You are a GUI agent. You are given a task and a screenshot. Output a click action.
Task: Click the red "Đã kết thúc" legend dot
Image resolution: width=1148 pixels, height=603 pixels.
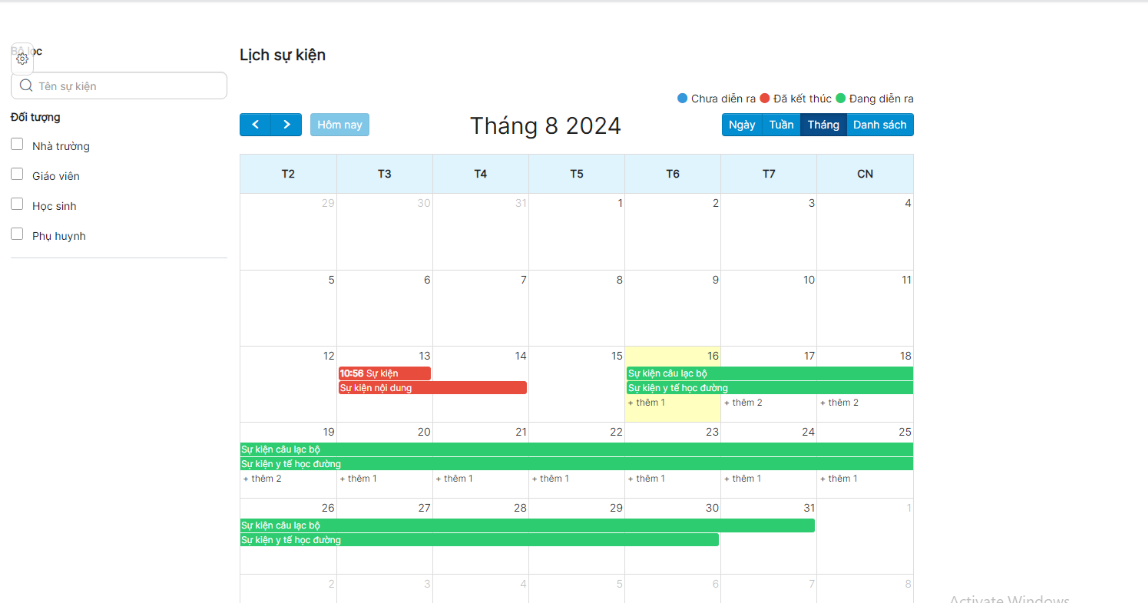(765, 98)
